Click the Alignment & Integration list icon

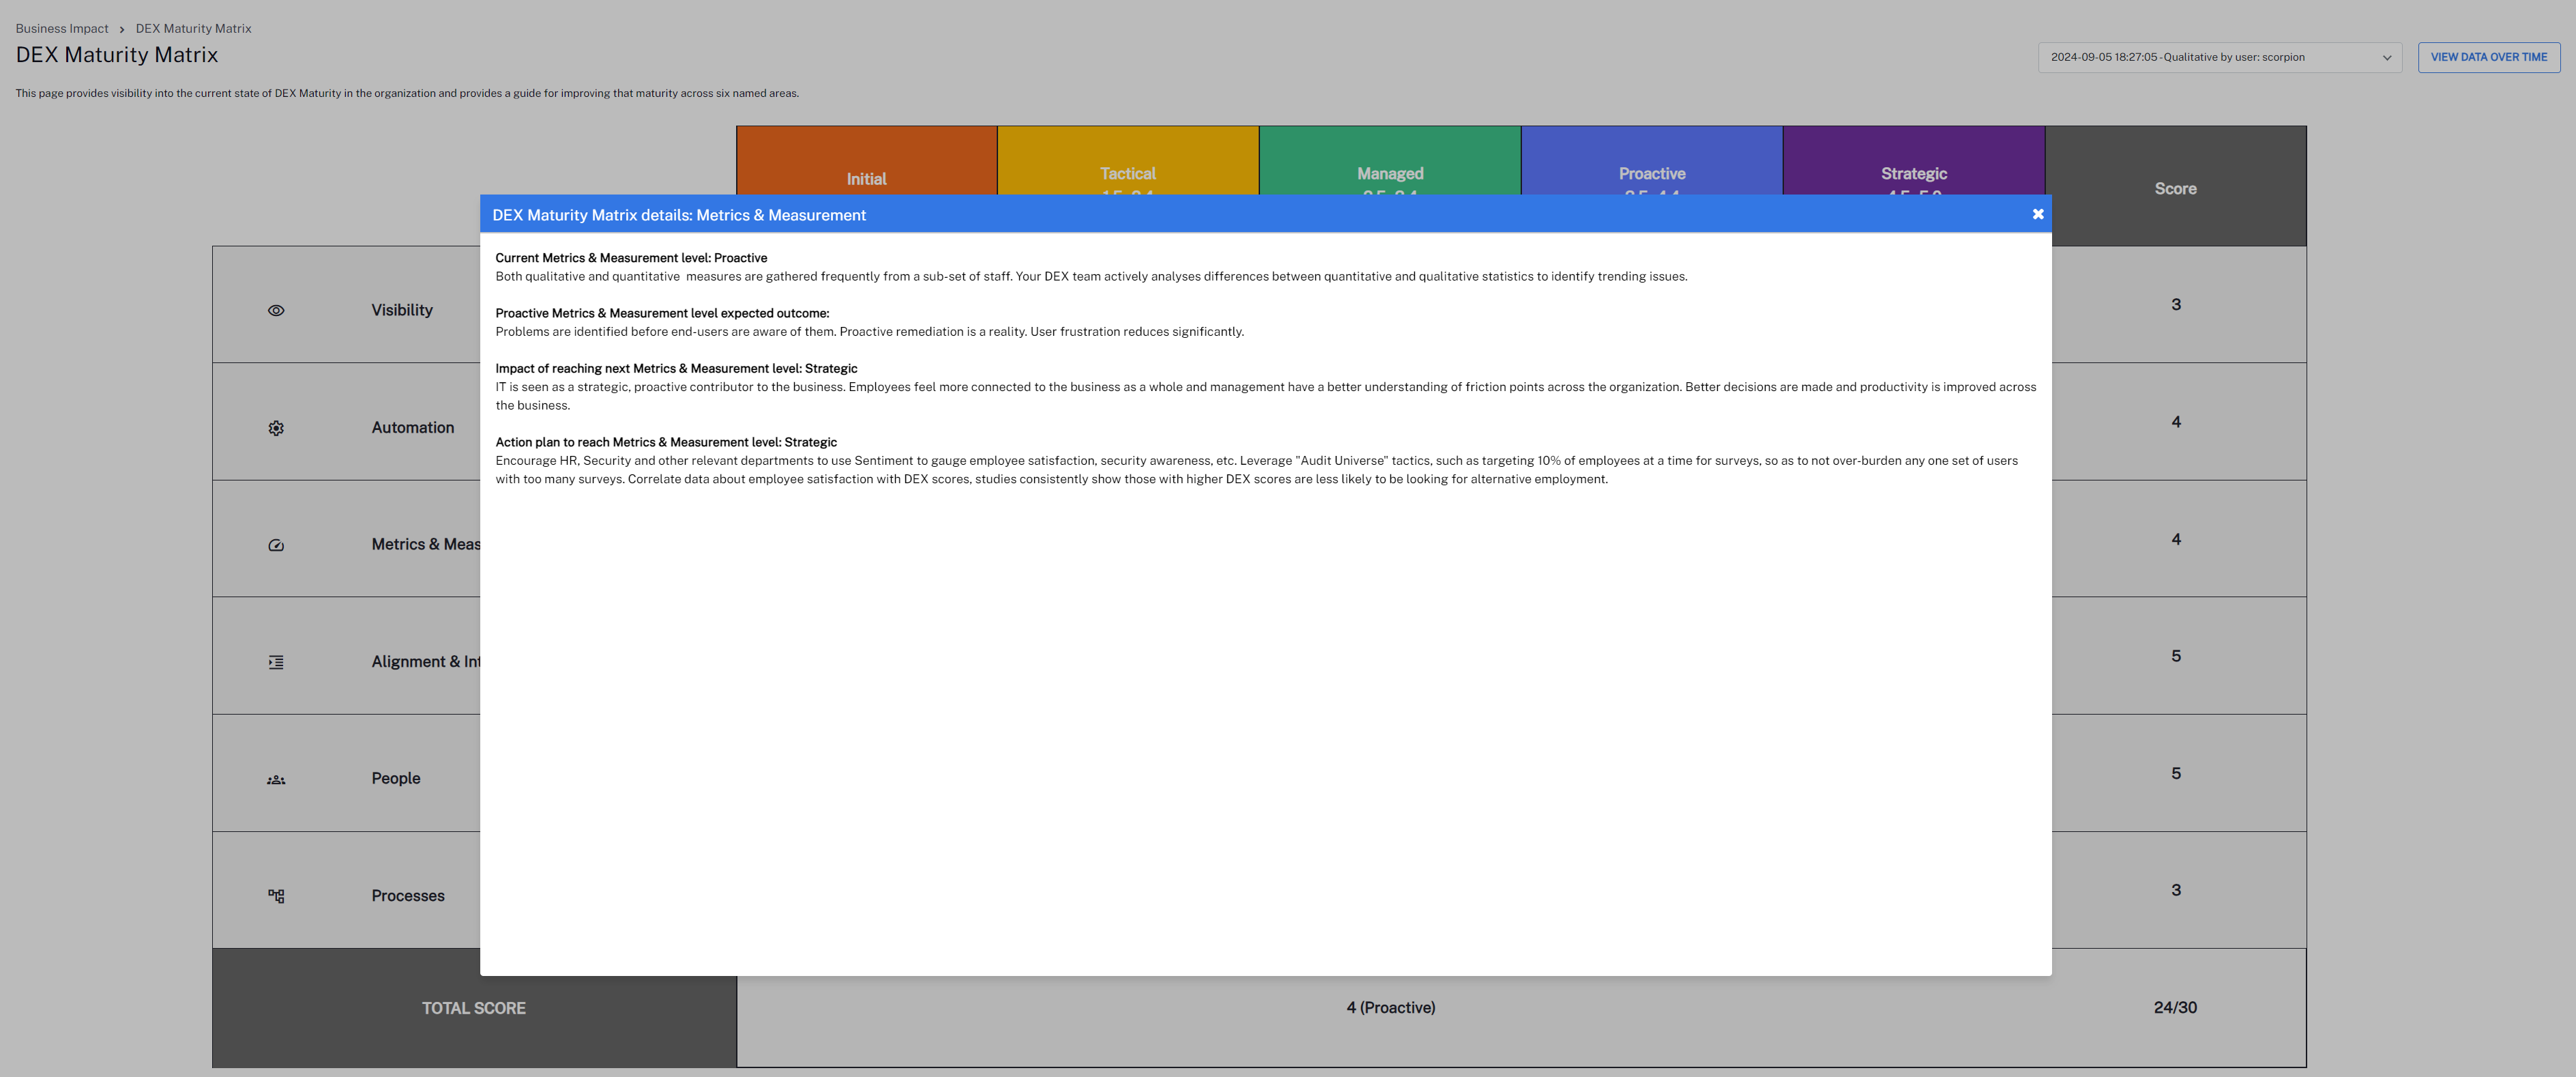pyautogui.click(x=276, y=662)
